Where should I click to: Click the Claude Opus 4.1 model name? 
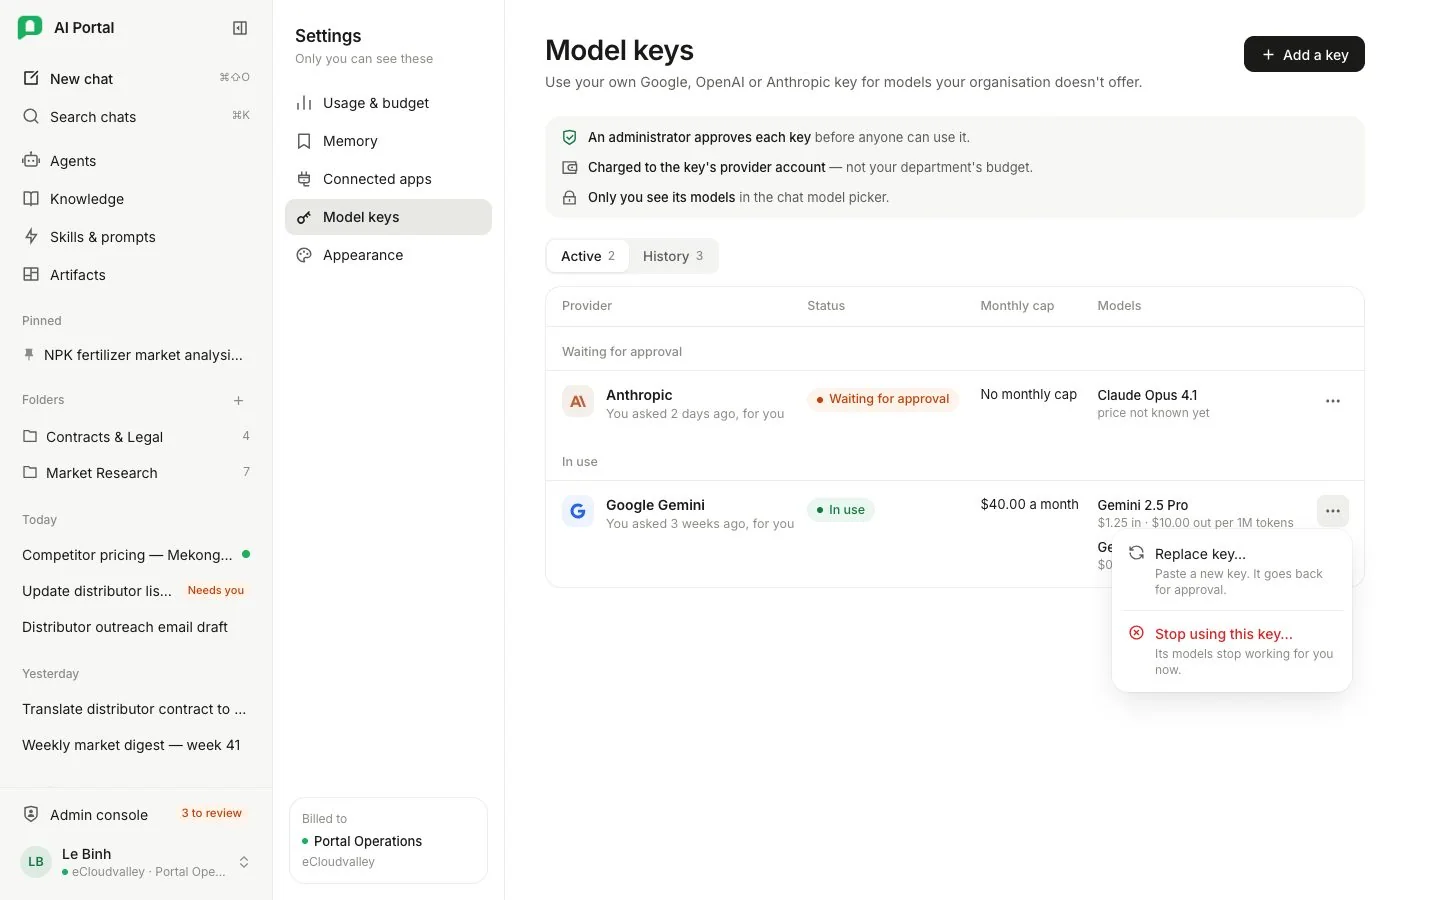[x=1147, y=395]
